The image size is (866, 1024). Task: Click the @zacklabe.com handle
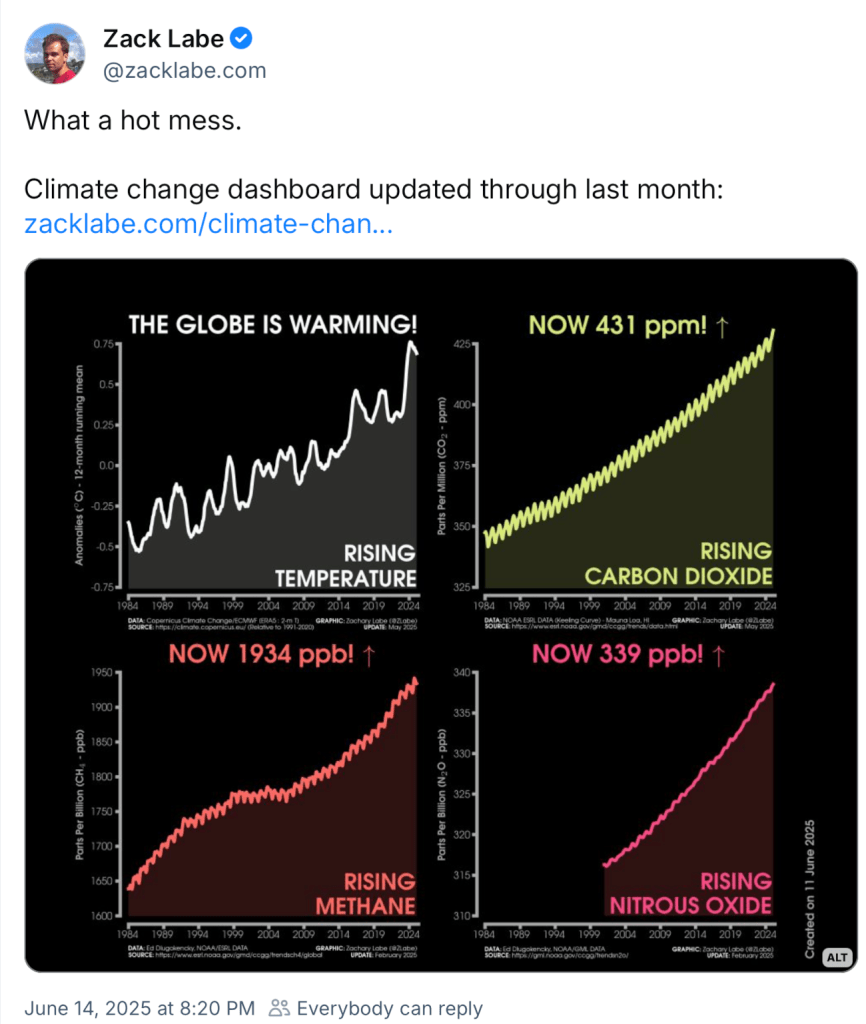pos(185,70)
